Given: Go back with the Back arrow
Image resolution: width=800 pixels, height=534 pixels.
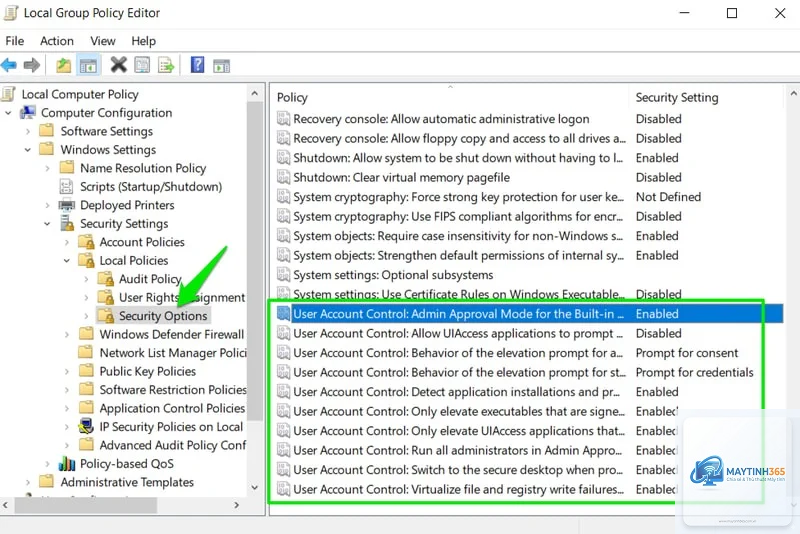Looking at the screenshot, I should click(9, 65).
